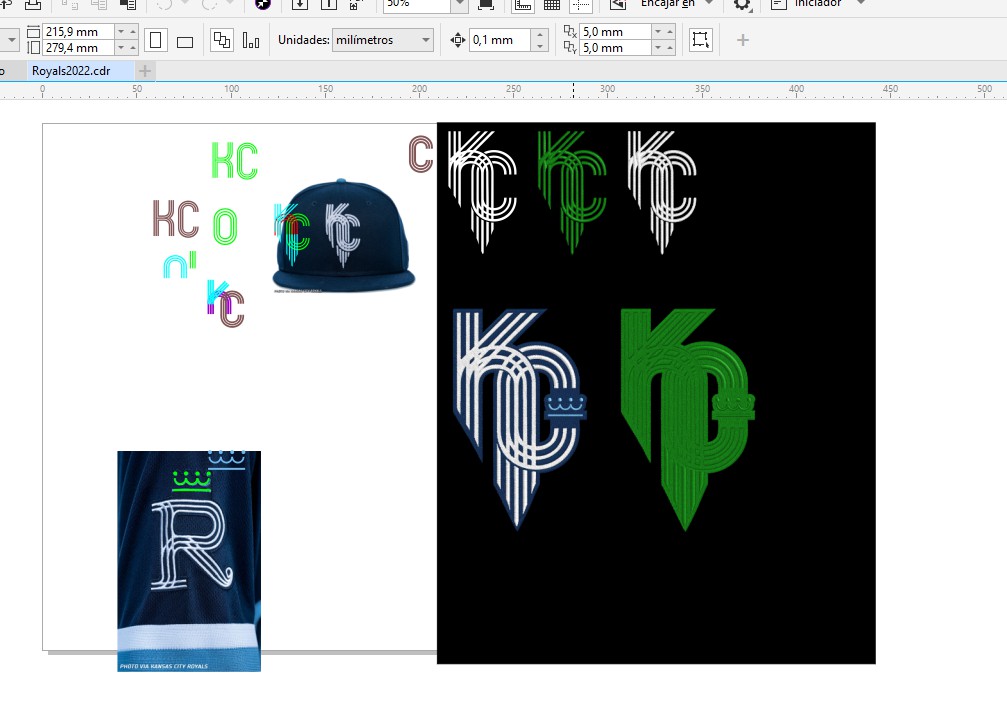Viewport: 1007px width, 707px height.
Task: Click the Publish to PDF icon
Action: coord(356,4)
